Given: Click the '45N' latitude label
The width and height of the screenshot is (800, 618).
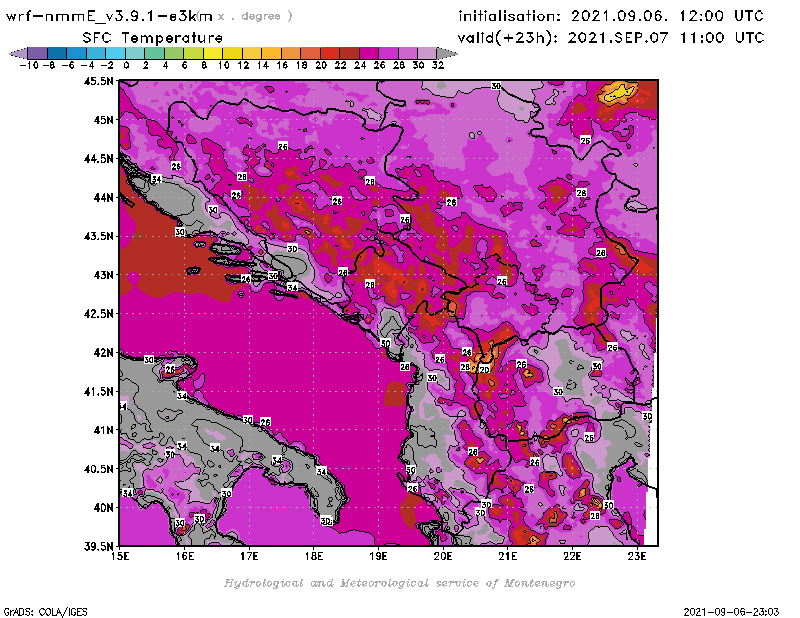Looking at the screenshot, I should click(104, 120).
